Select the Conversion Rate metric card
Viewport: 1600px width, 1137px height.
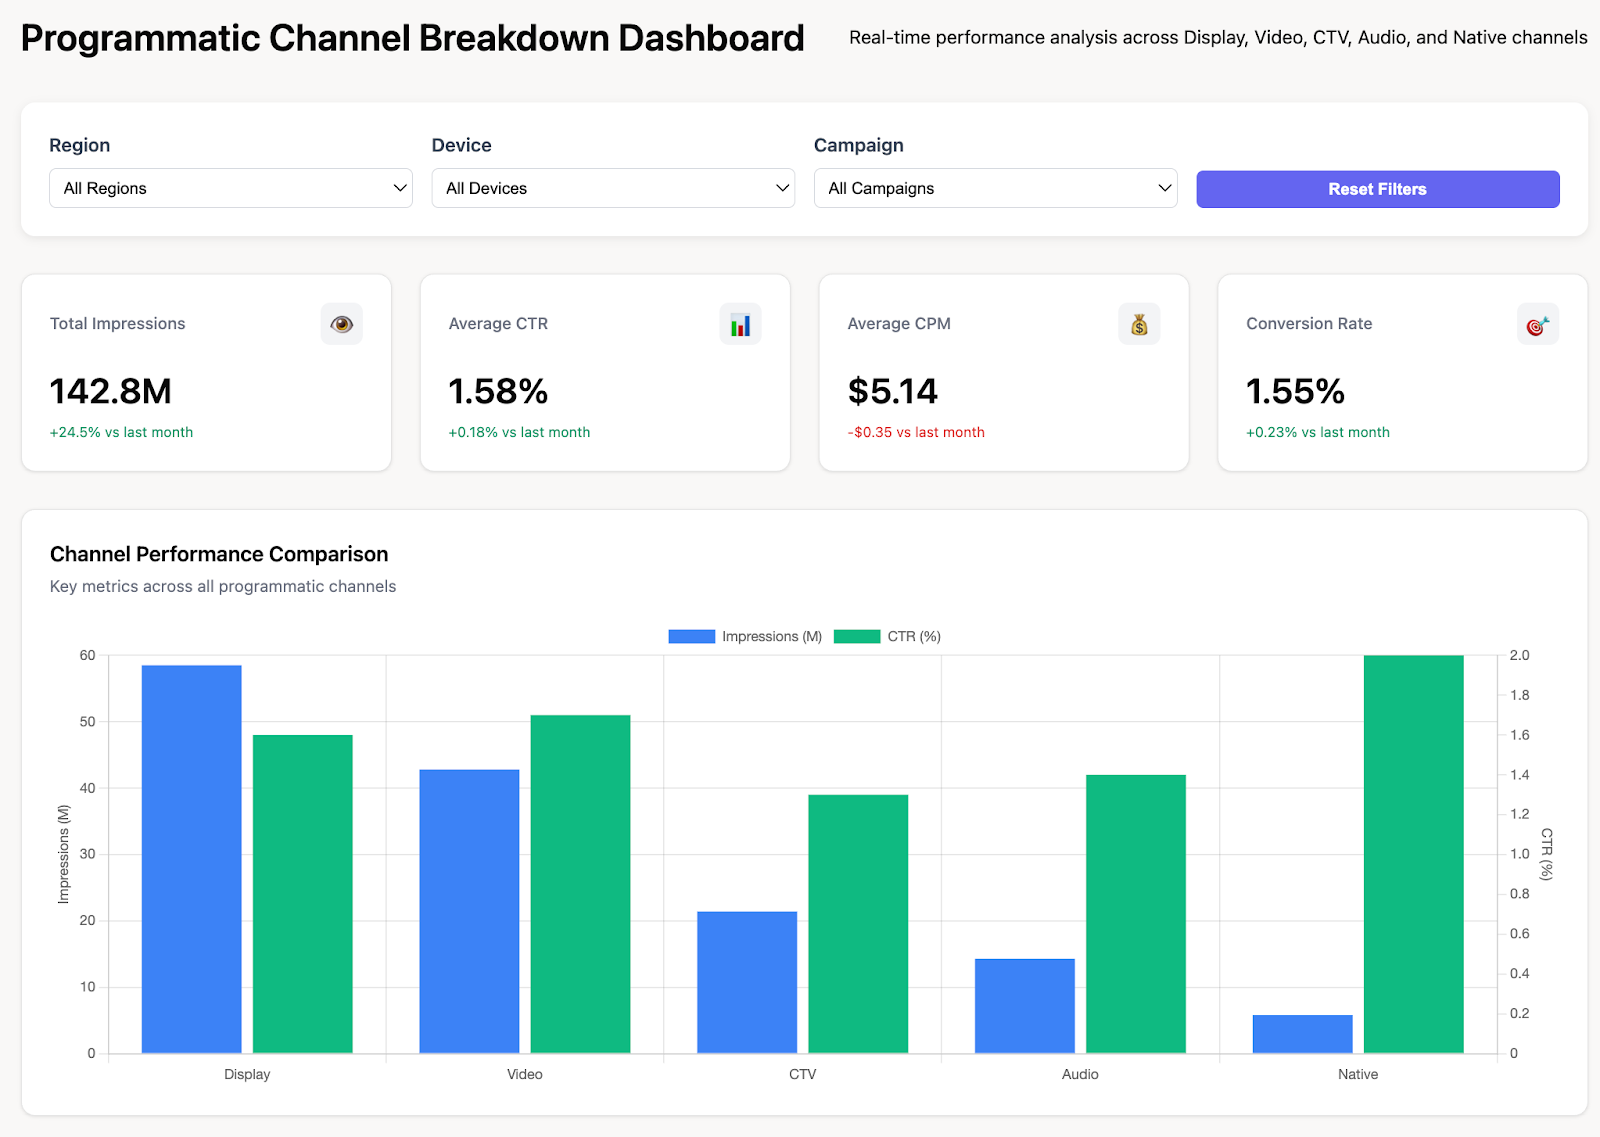(1401, 373)
